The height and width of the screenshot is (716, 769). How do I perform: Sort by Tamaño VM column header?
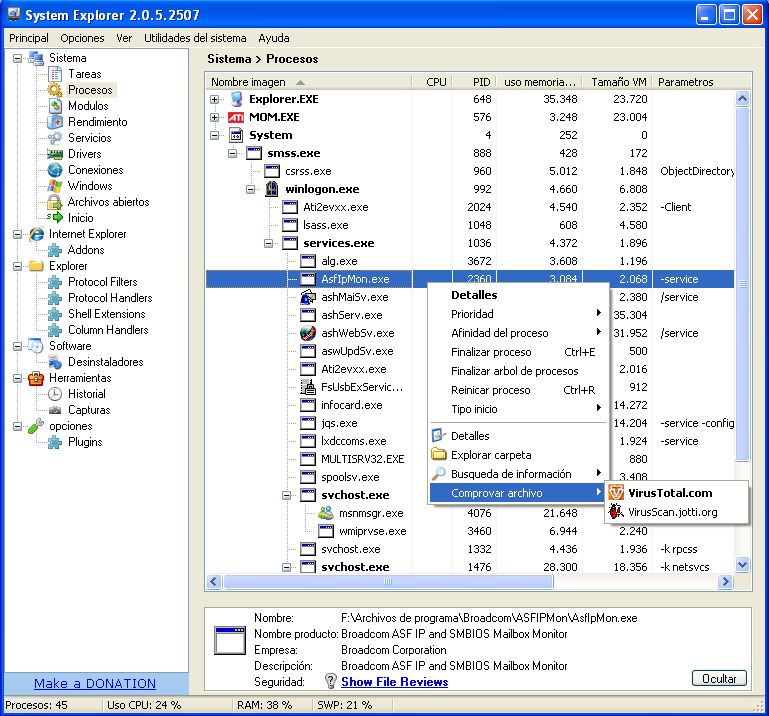[618, 82]
